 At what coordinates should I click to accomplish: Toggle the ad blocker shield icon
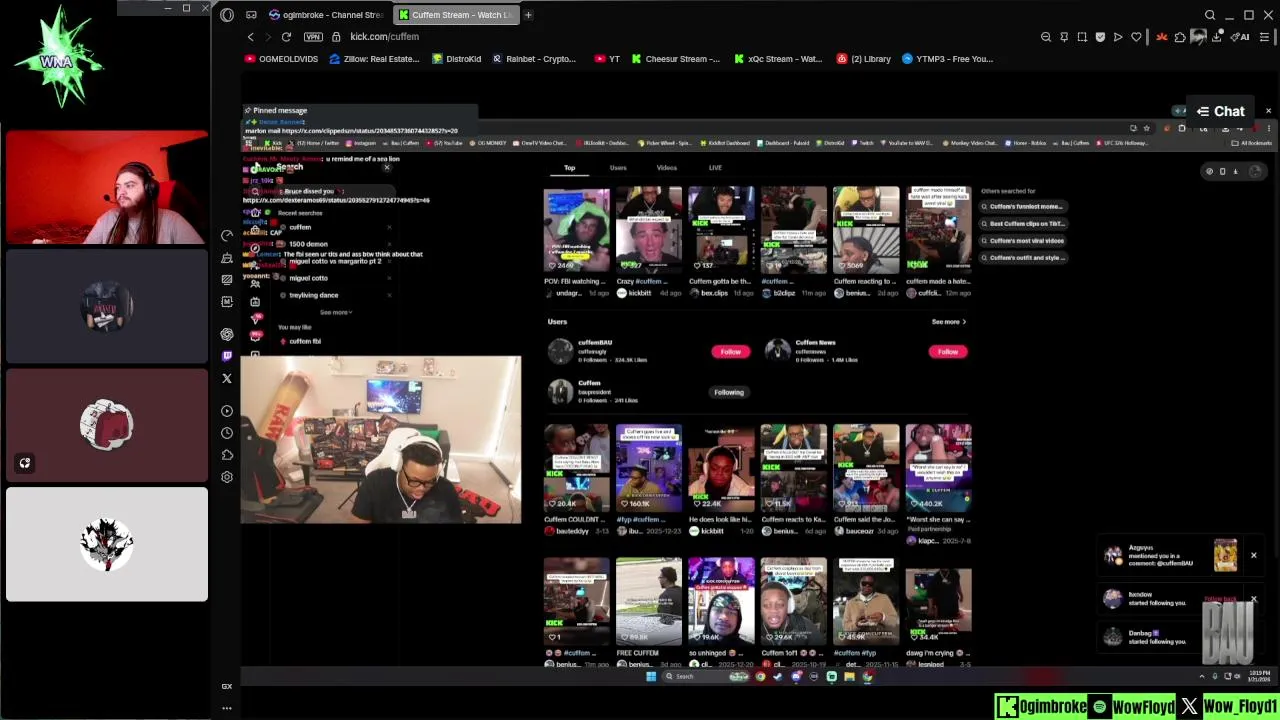click(1100, 37)
